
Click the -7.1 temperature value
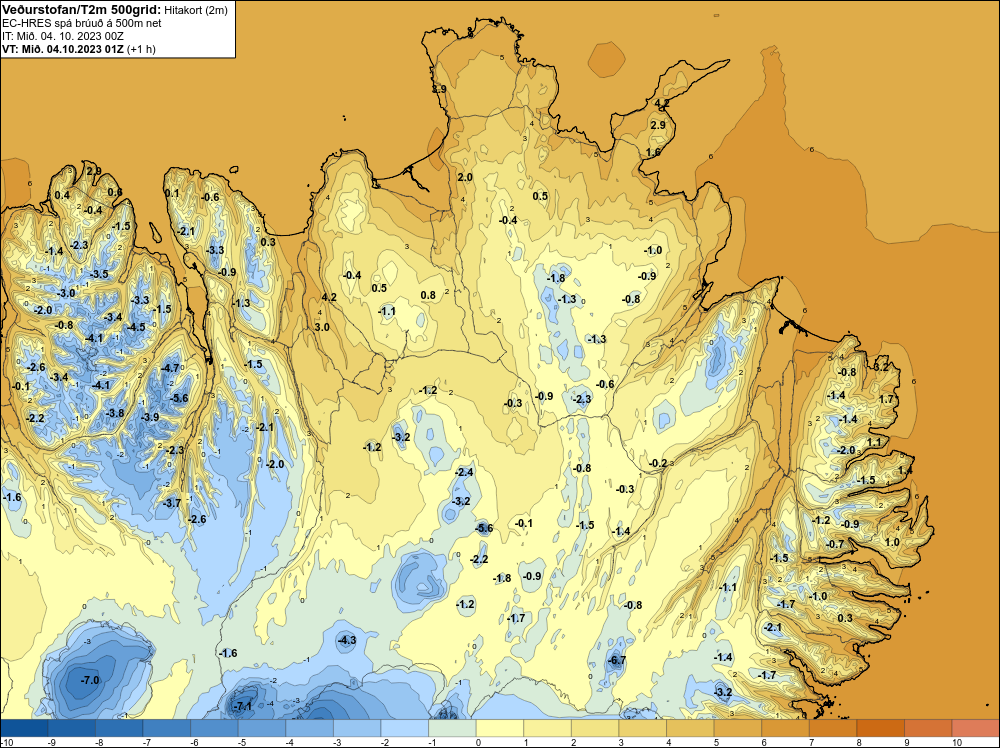click(243, 707)
